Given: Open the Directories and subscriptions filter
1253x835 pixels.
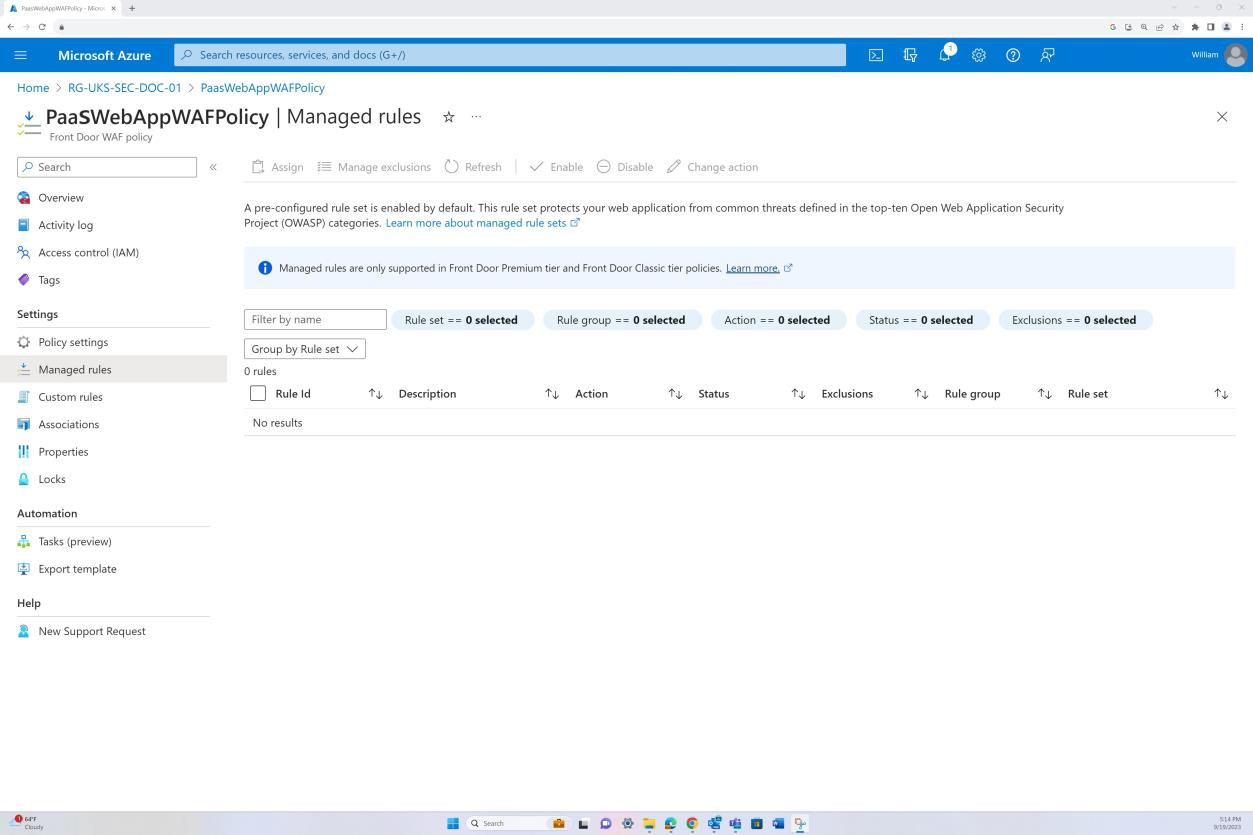Looking at the screenshot, I should tap(910, 55).
